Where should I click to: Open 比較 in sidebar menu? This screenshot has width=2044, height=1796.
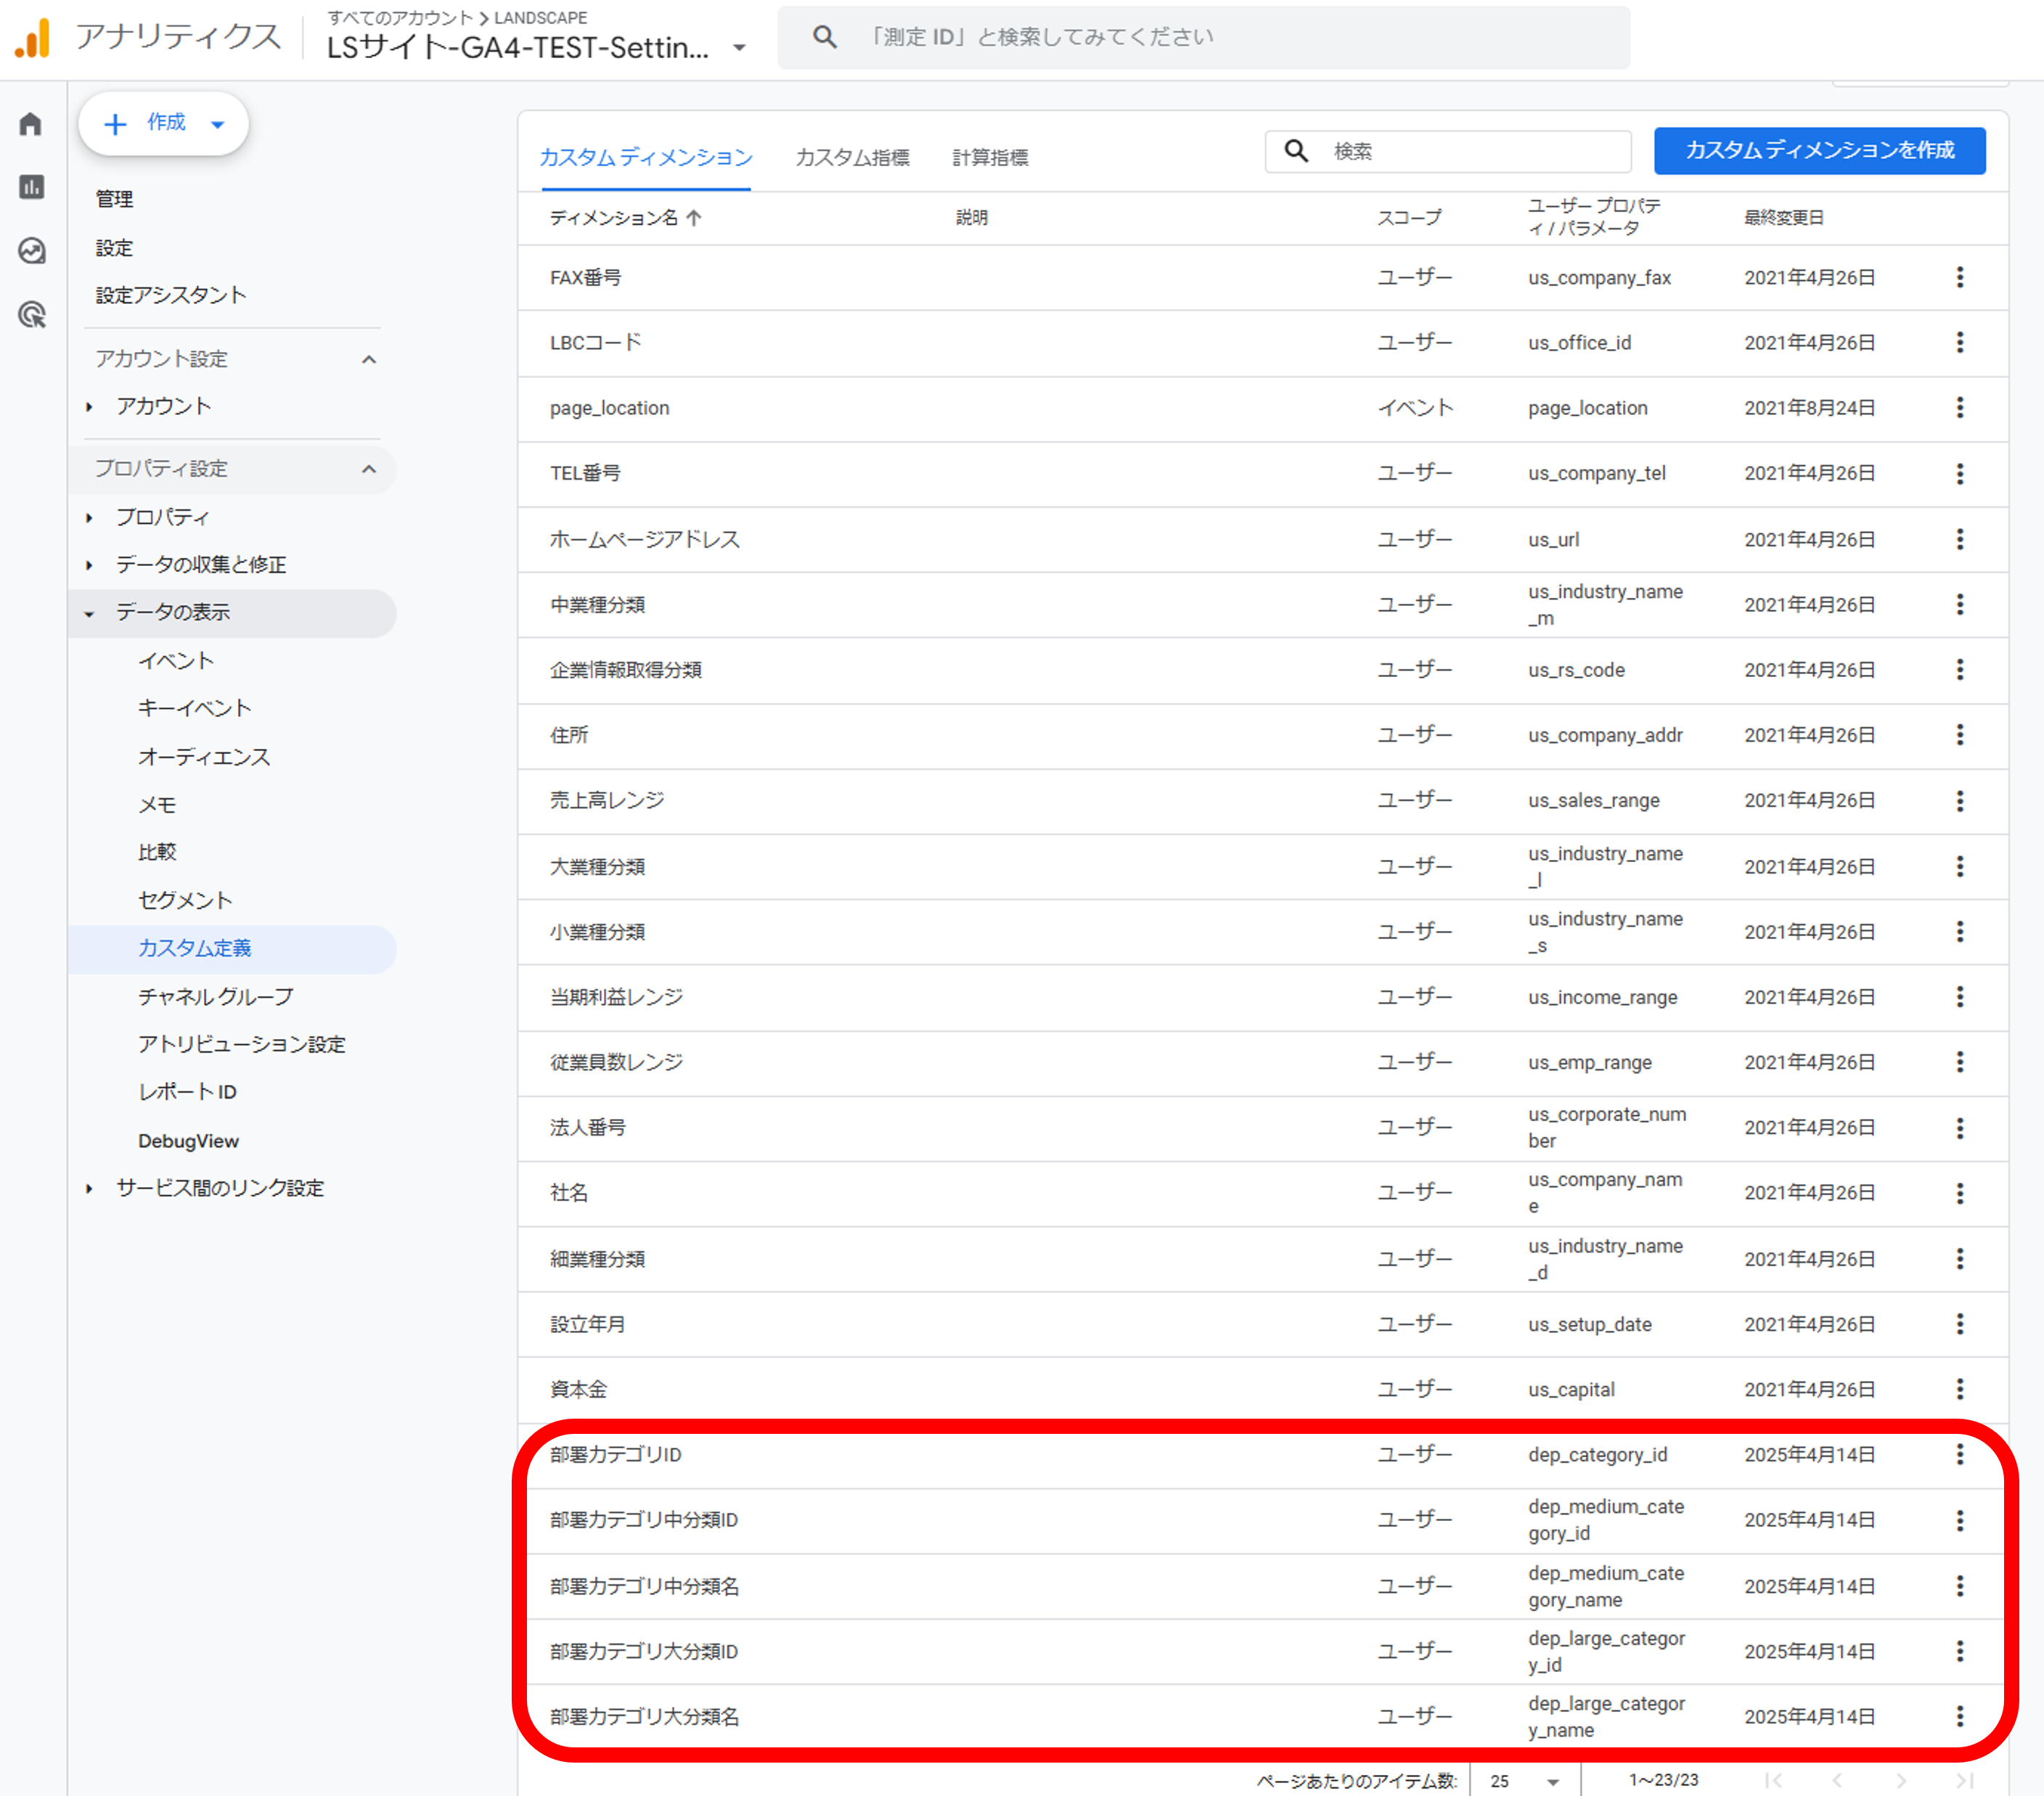tap(157, 851)
